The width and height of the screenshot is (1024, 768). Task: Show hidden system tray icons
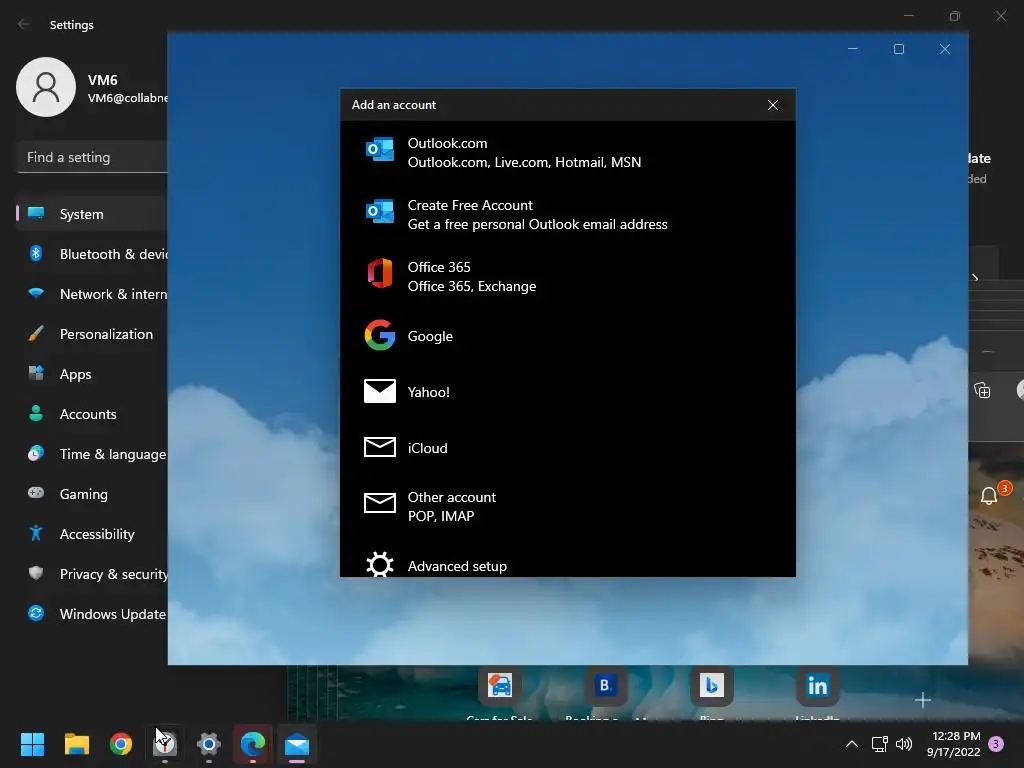click(x=852, y=744)
